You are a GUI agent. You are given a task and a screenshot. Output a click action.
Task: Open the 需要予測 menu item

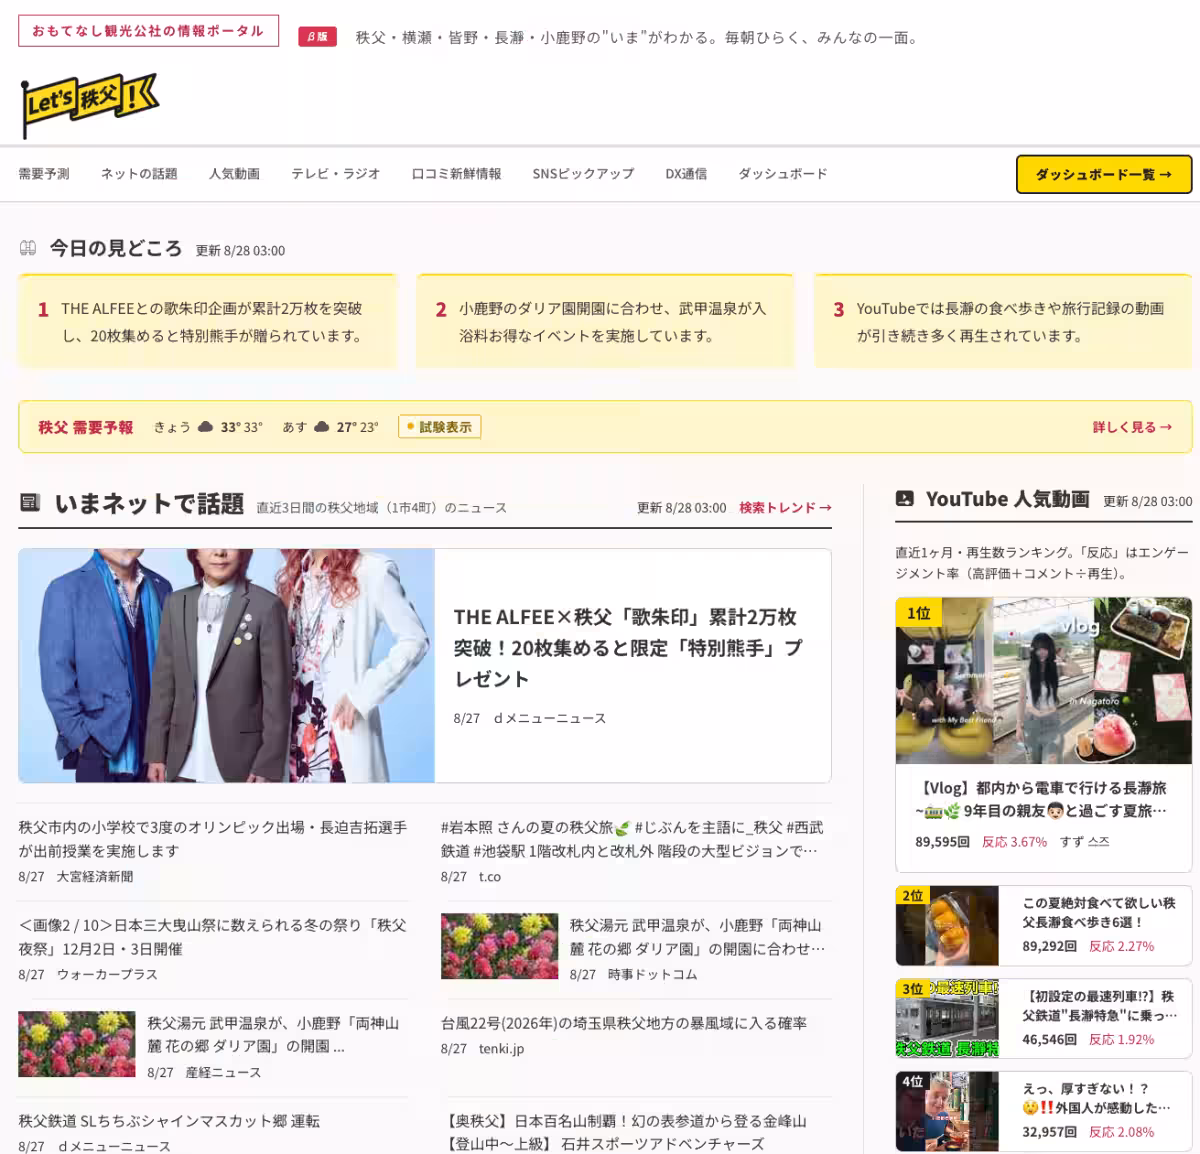44,174
